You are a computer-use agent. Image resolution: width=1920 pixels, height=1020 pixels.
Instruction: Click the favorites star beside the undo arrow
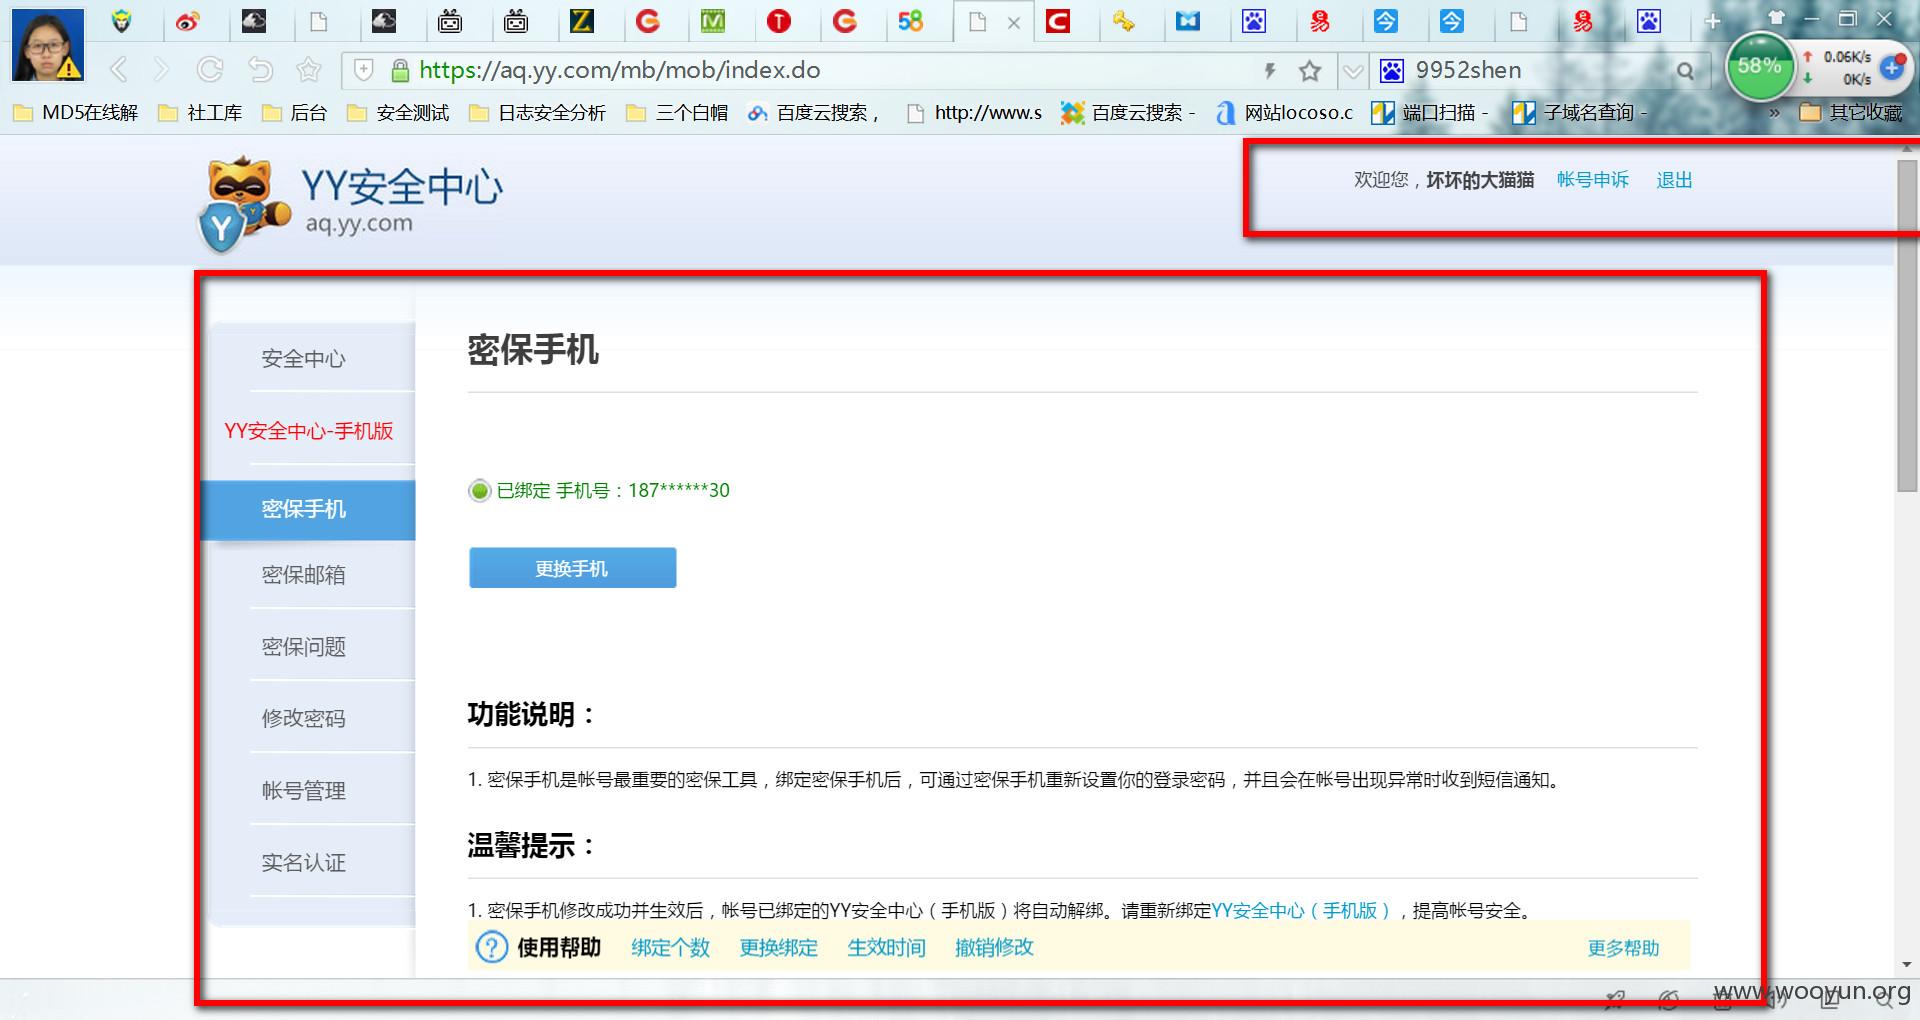[309, 70]
